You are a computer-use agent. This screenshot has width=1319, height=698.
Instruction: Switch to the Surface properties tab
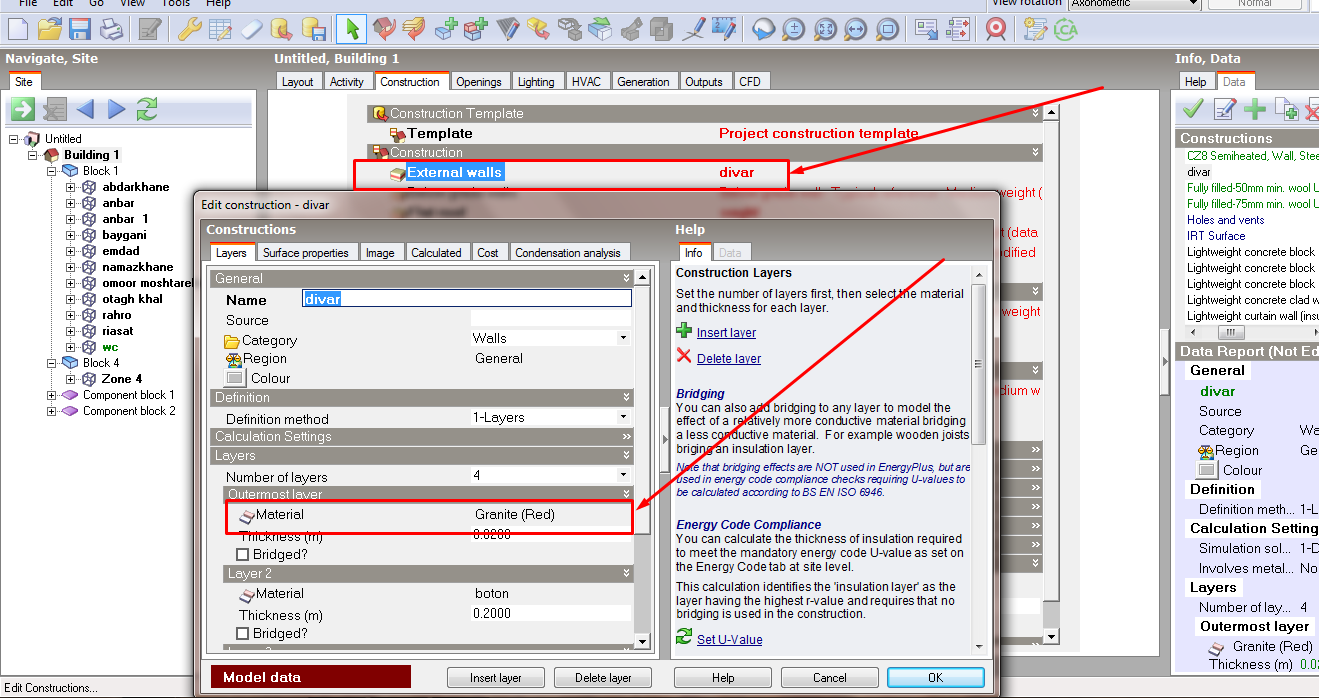[x=306, y=253]
